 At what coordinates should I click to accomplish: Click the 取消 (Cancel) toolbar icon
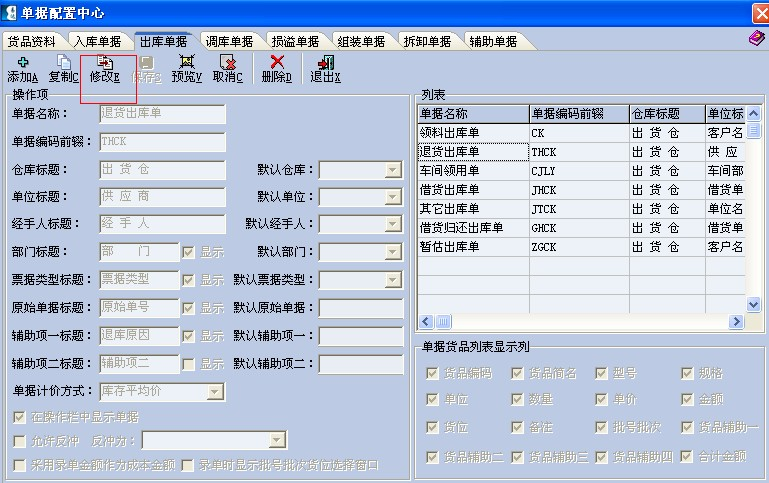[x=227, y=69]
